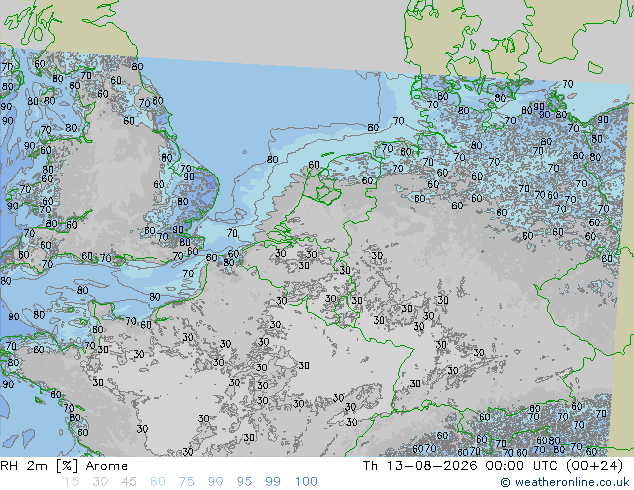Click the date 'Th 13-08-2026'
The height and width of the screenshot is (490, 634).
point(420,466)
